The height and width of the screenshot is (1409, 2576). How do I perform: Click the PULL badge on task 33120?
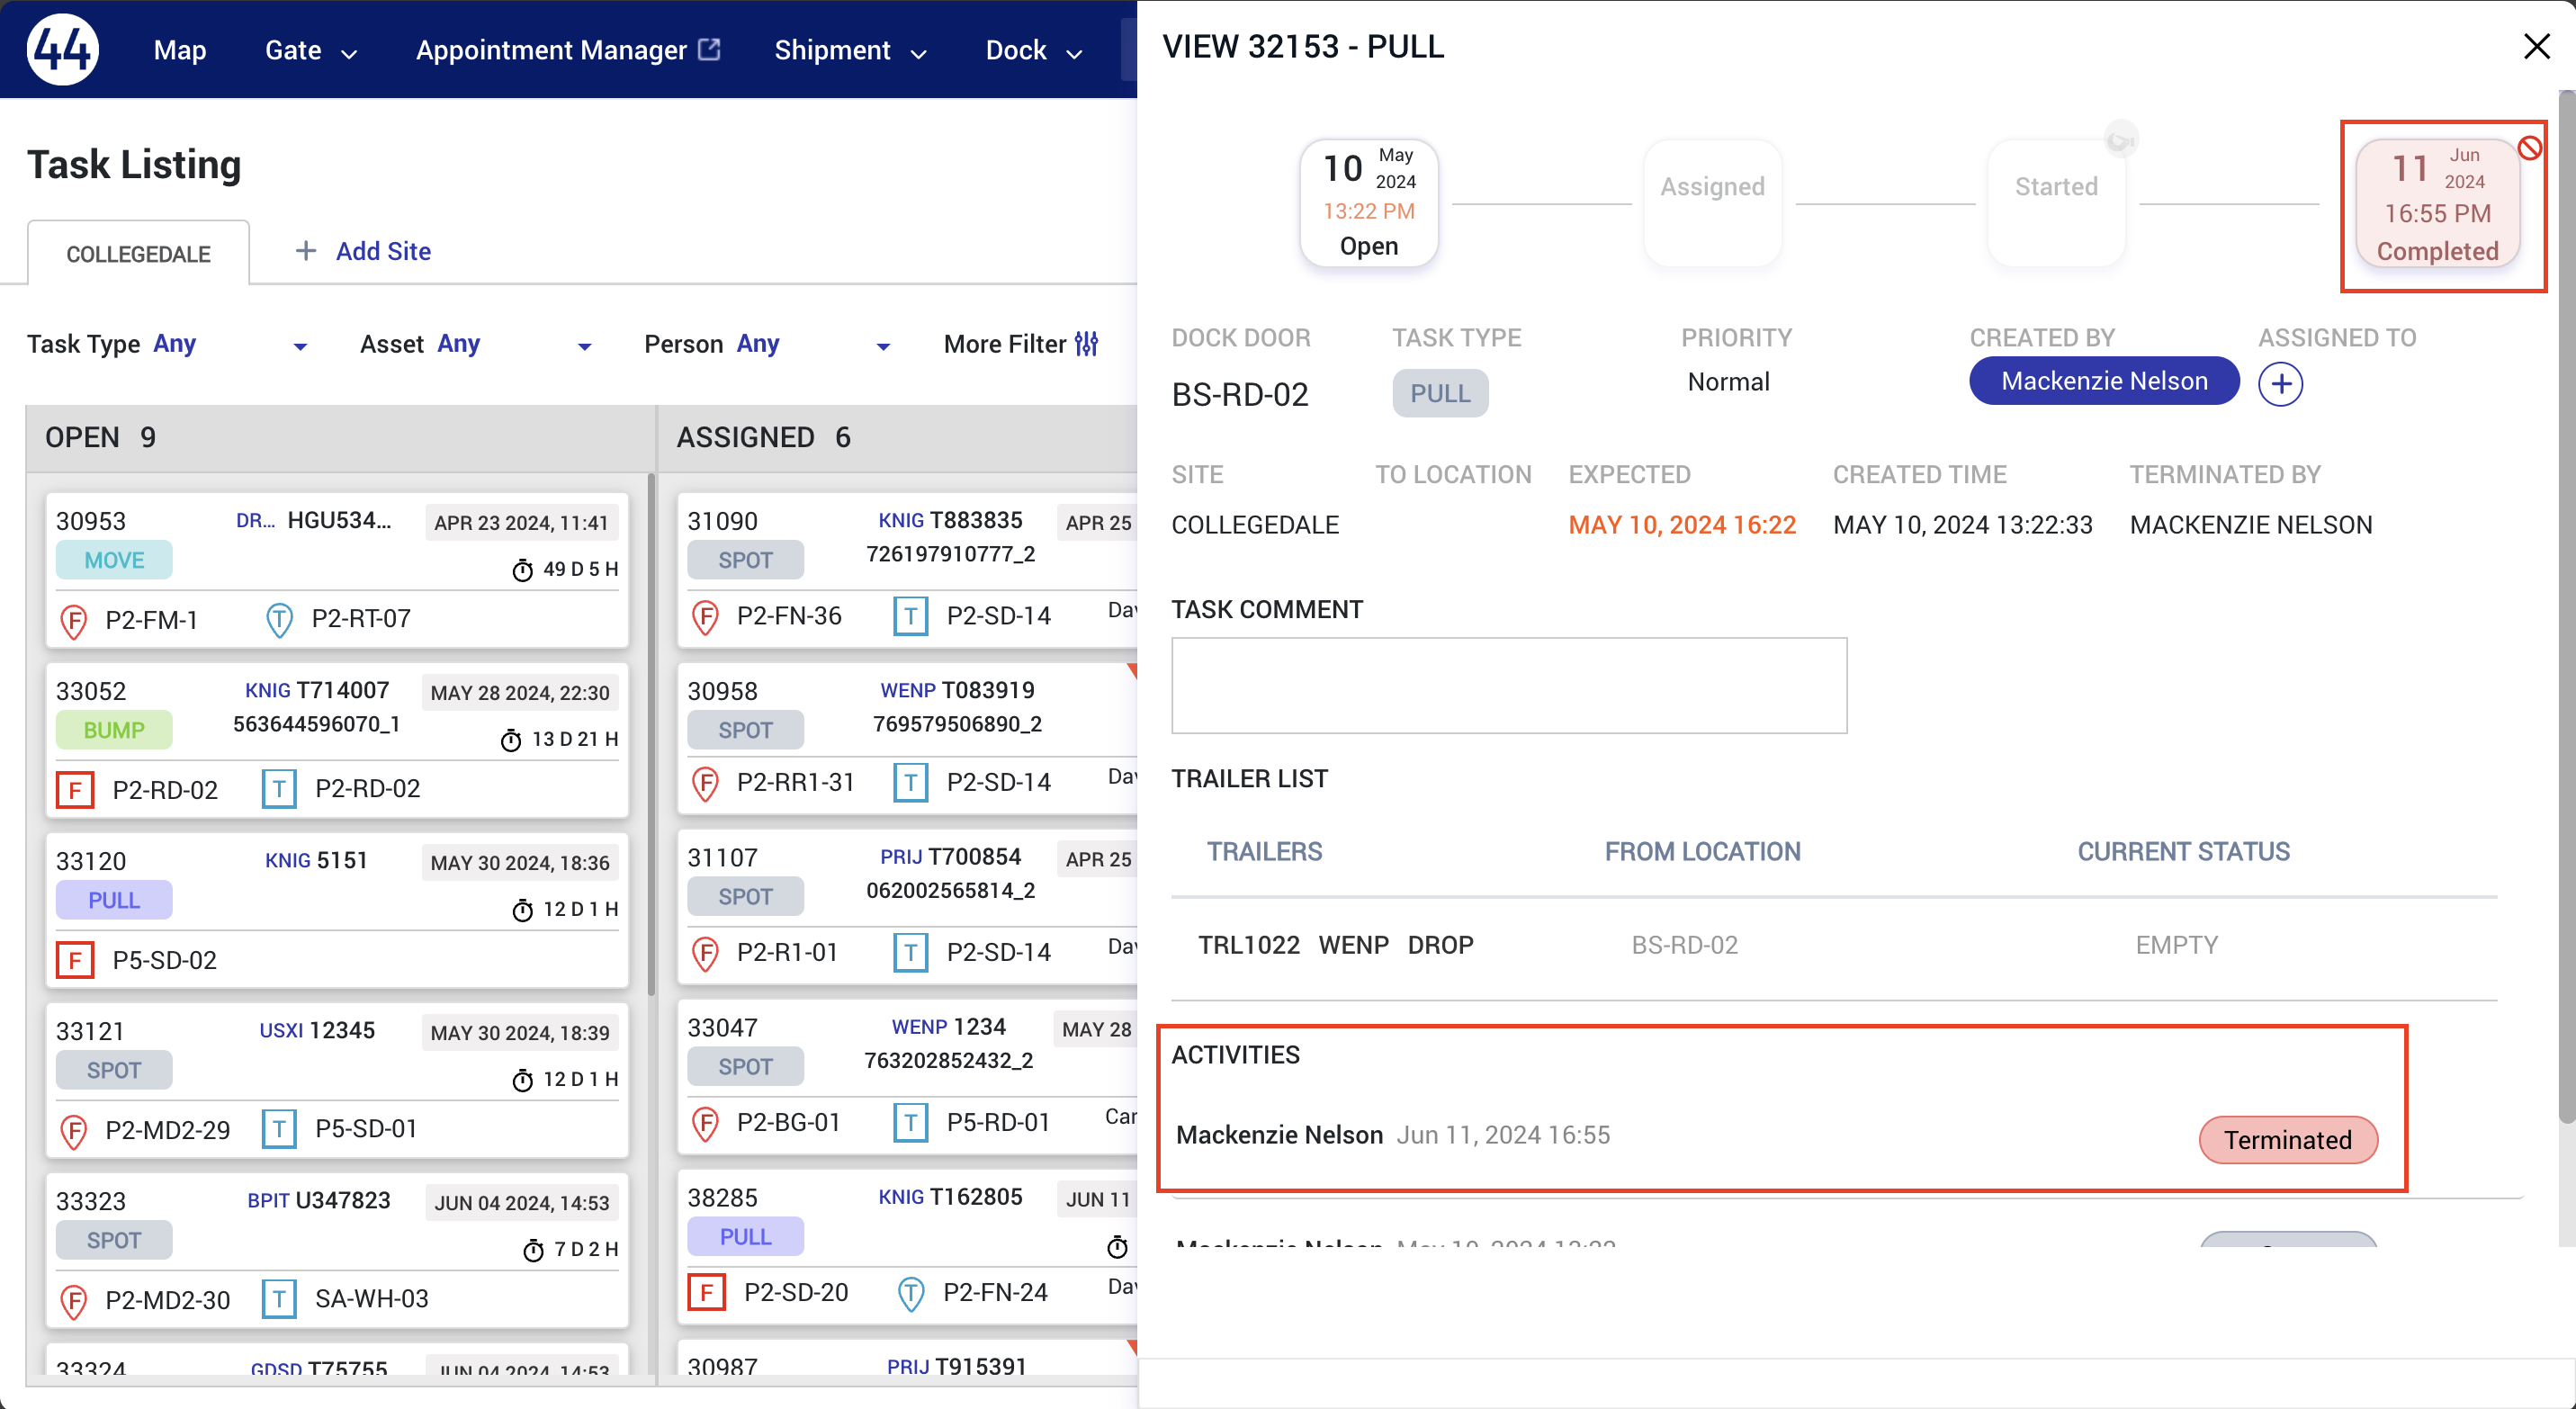[114, 900]
